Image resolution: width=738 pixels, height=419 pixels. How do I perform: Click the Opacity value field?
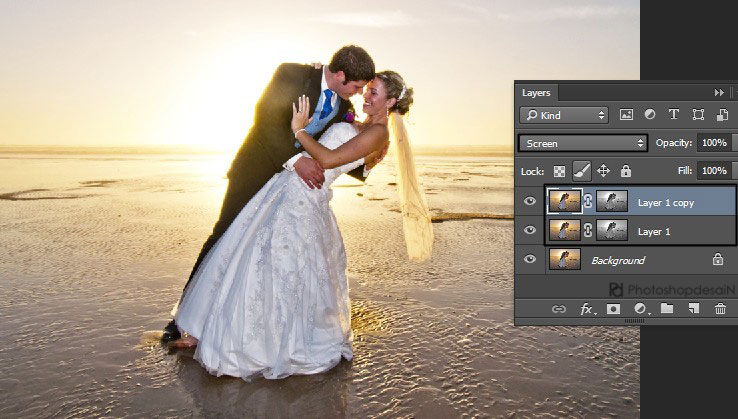click(714, 143)
